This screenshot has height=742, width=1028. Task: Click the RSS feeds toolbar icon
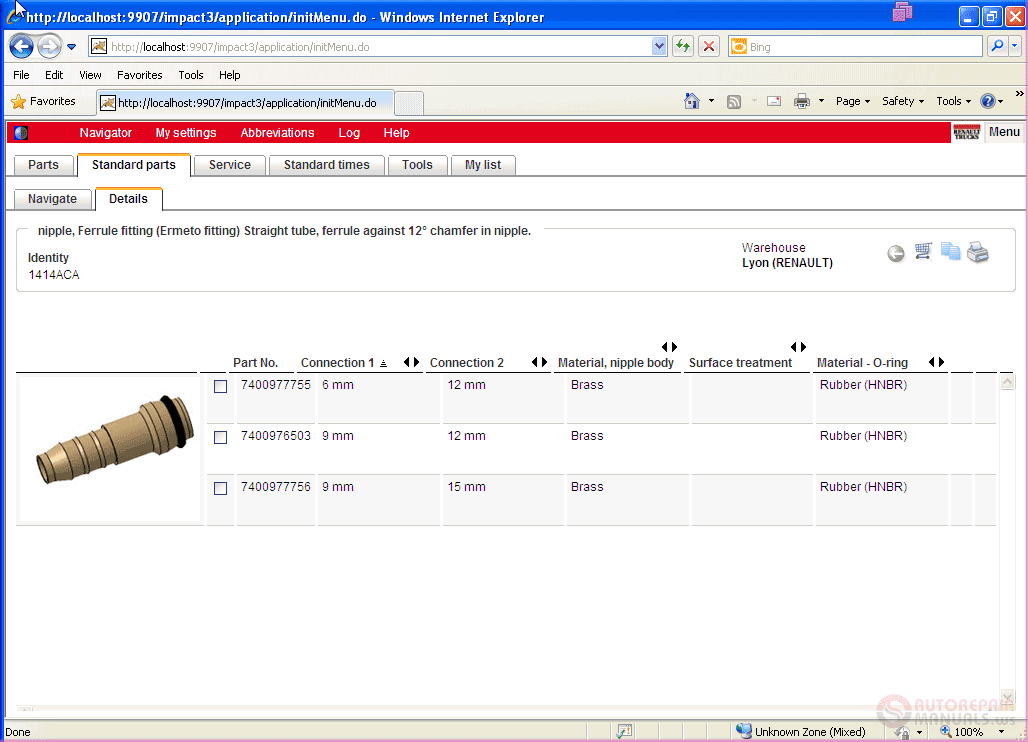(734, 102)
